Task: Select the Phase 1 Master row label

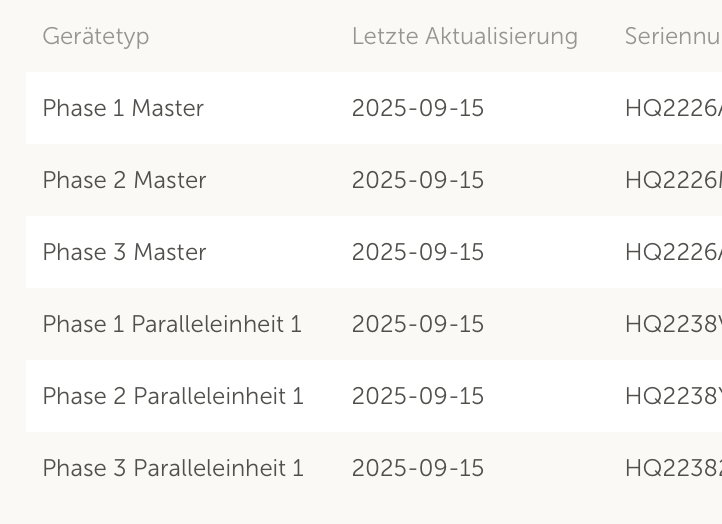Action: pyautogui.click(x=123, y=108)
